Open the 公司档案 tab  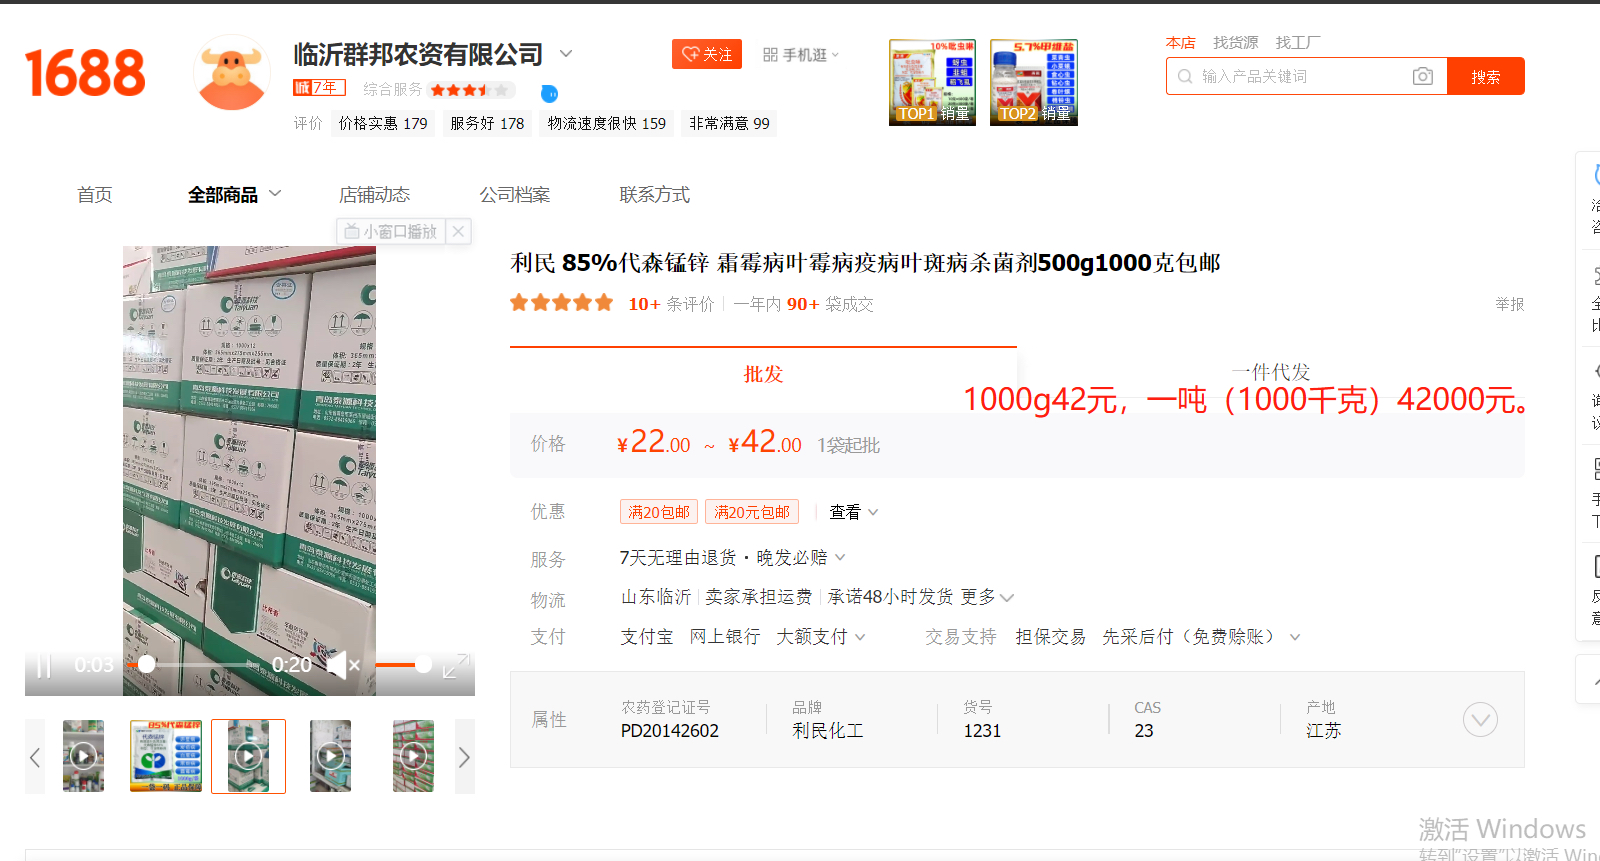click(514, 195)
